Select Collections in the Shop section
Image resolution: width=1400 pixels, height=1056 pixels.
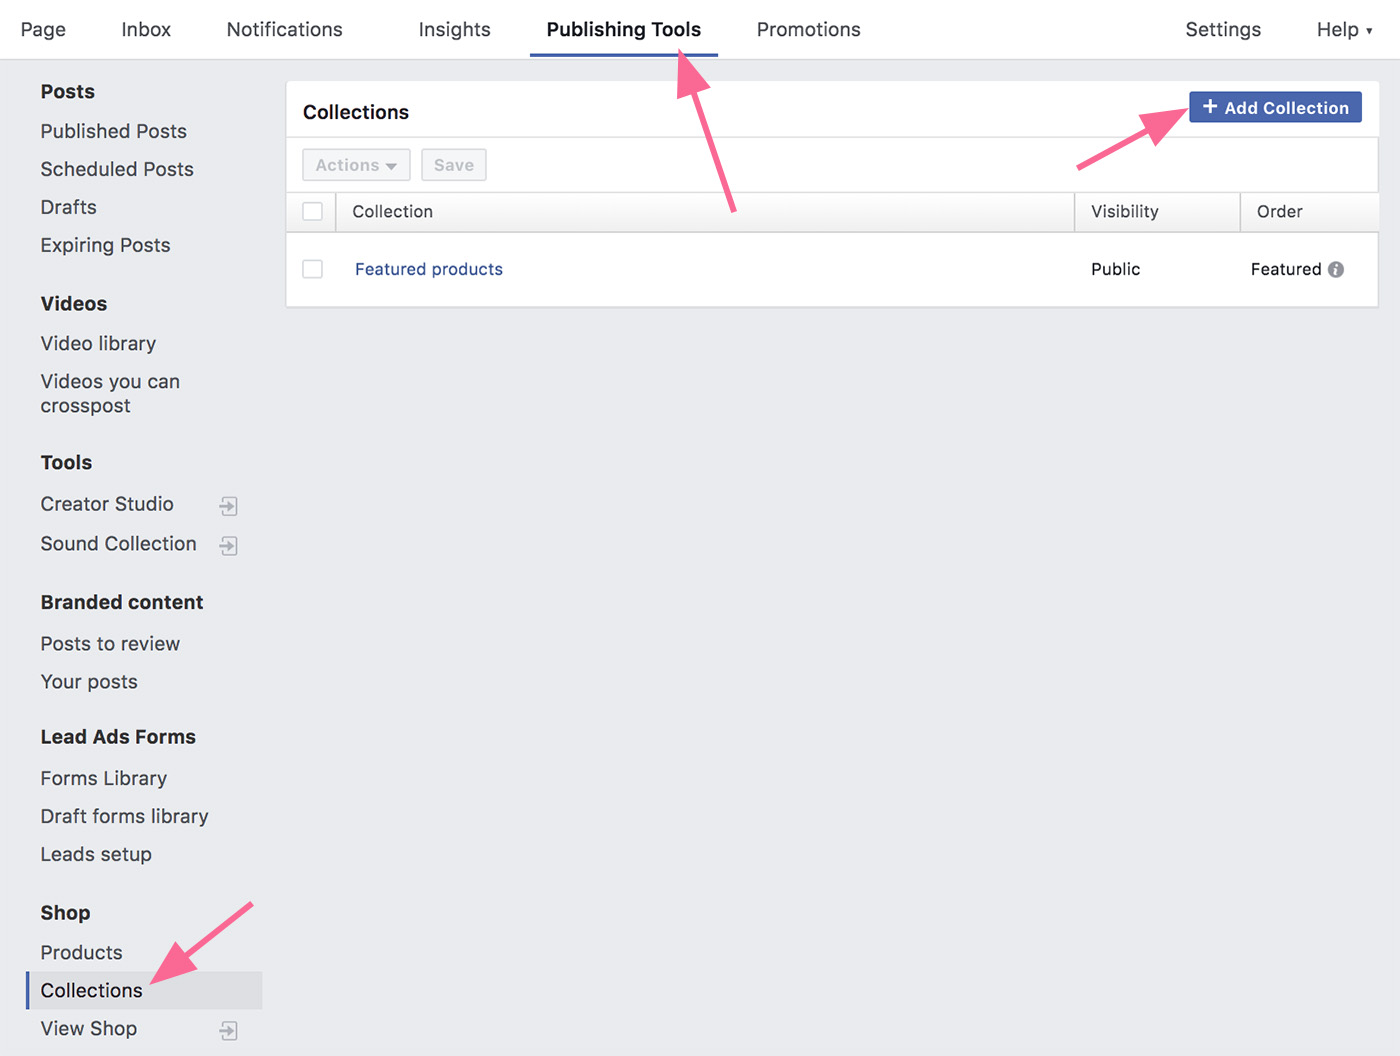(144, 990)
